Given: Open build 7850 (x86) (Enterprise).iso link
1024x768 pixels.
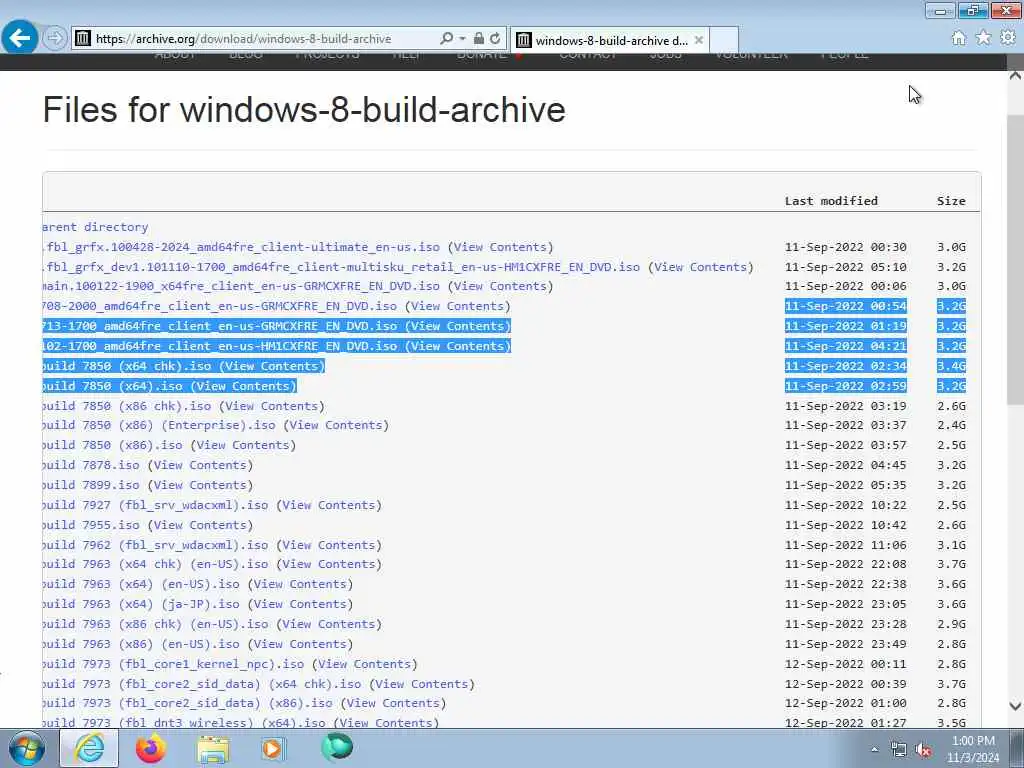Looking at the screenshot, I should [x=159, y=425].
